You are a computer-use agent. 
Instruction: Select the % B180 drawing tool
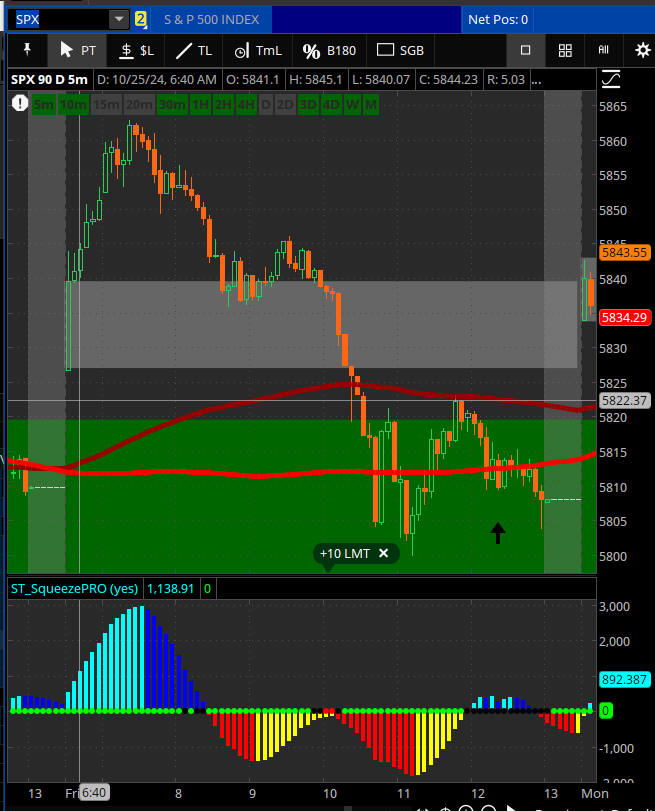330,50
